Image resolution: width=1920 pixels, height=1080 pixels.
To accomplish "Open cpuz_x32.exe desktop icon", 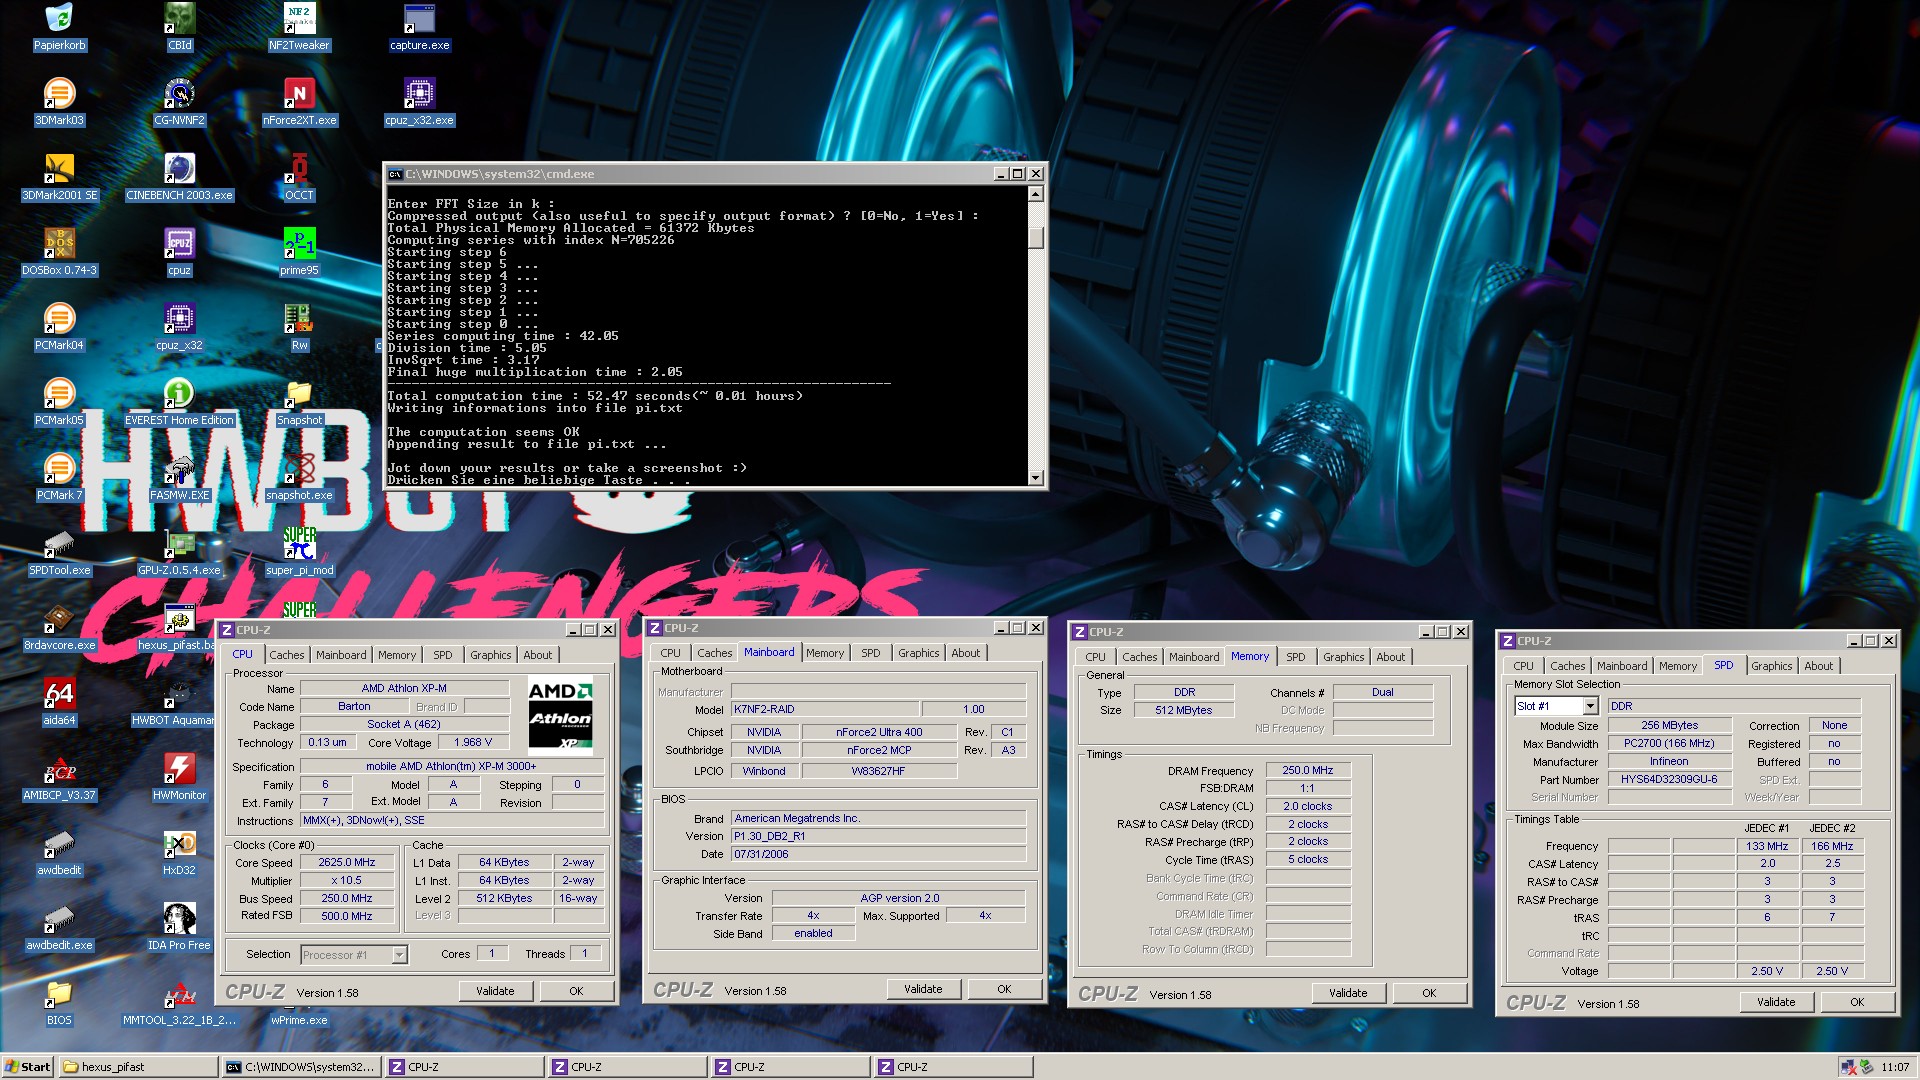I will click(x=419, y=102).
